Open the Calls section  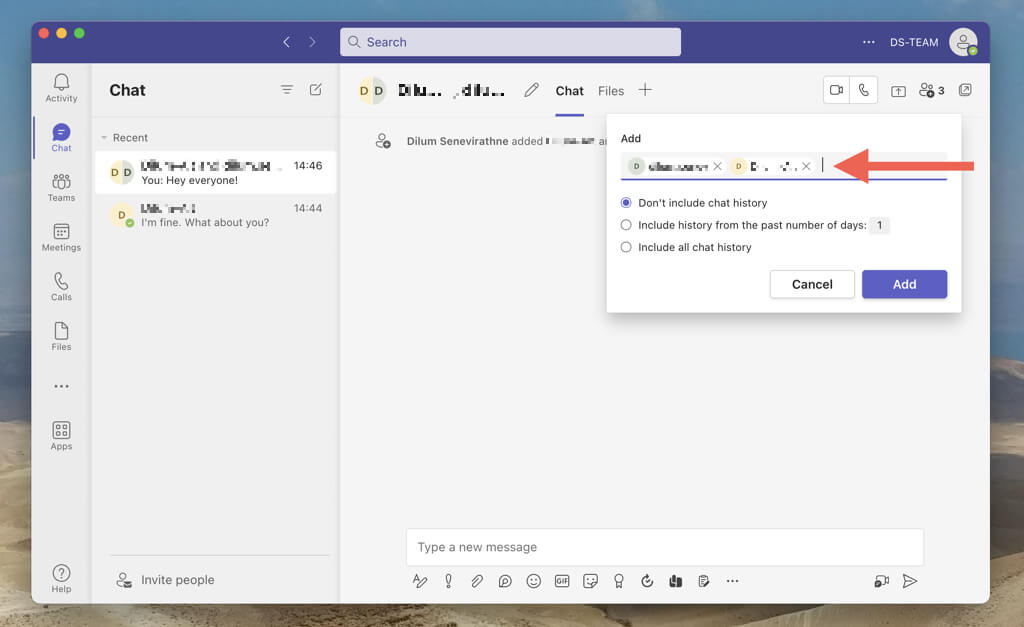tap(61, 286)
